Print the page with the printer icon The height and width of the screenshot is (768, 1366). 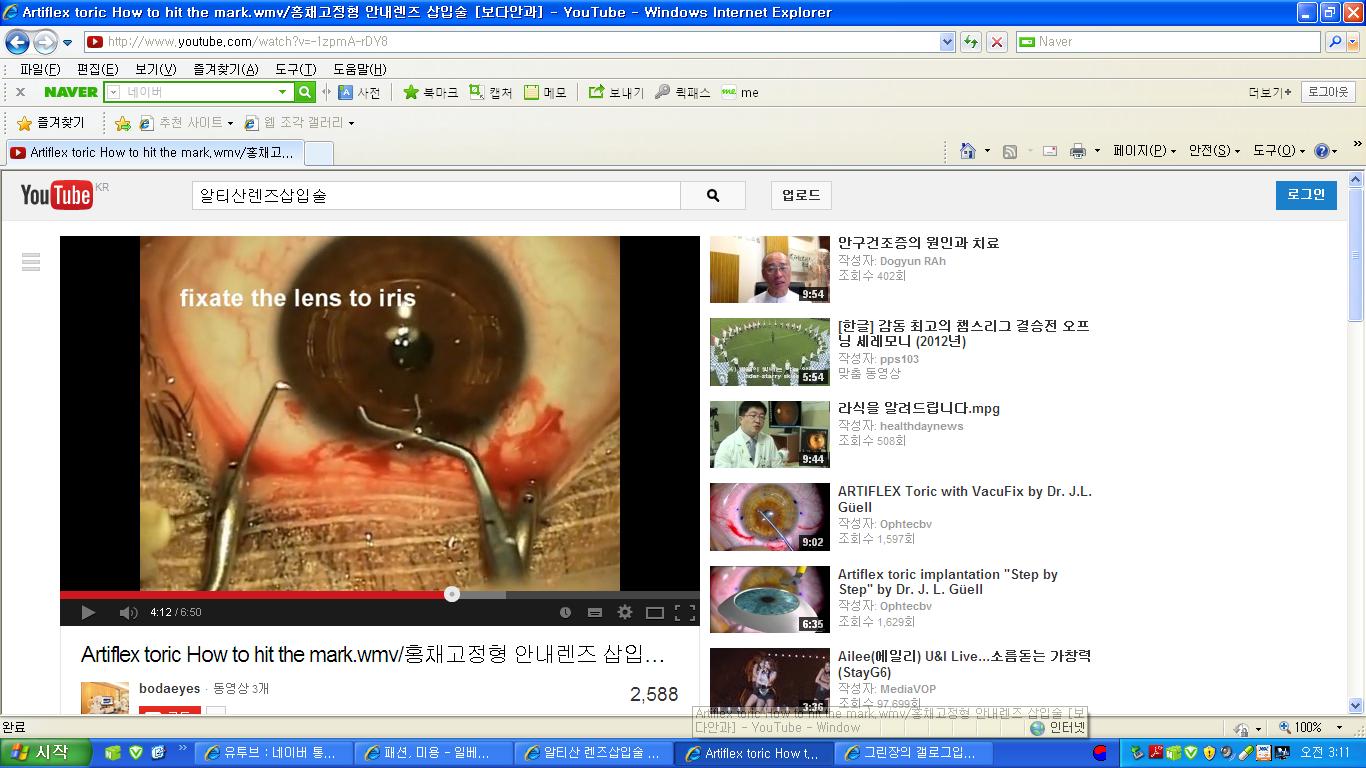click(x=1078, y=151)
